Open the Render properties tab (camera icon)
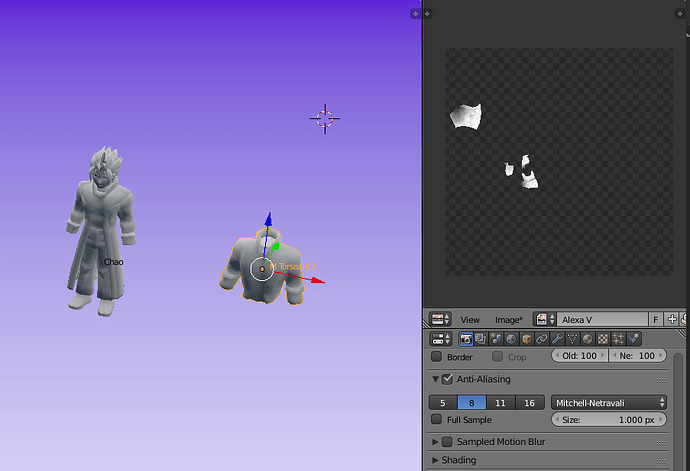The image size is (690, 471). [466, 339]
